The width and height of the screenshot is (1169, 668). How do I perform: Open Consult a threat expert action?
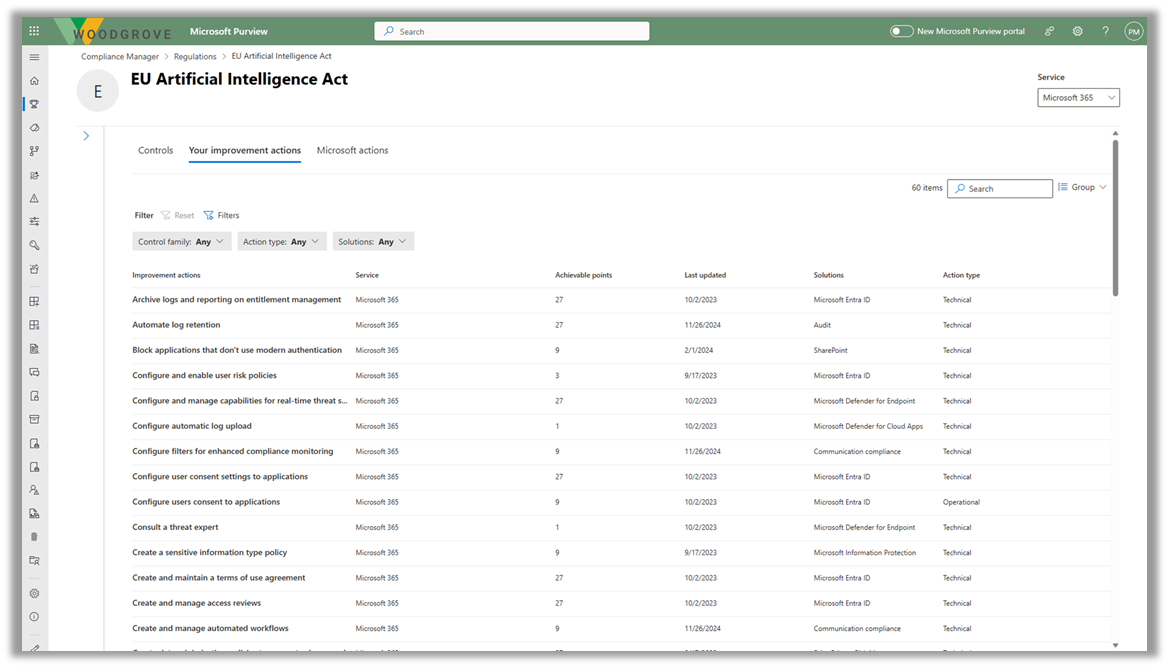[x=175, y=527]
